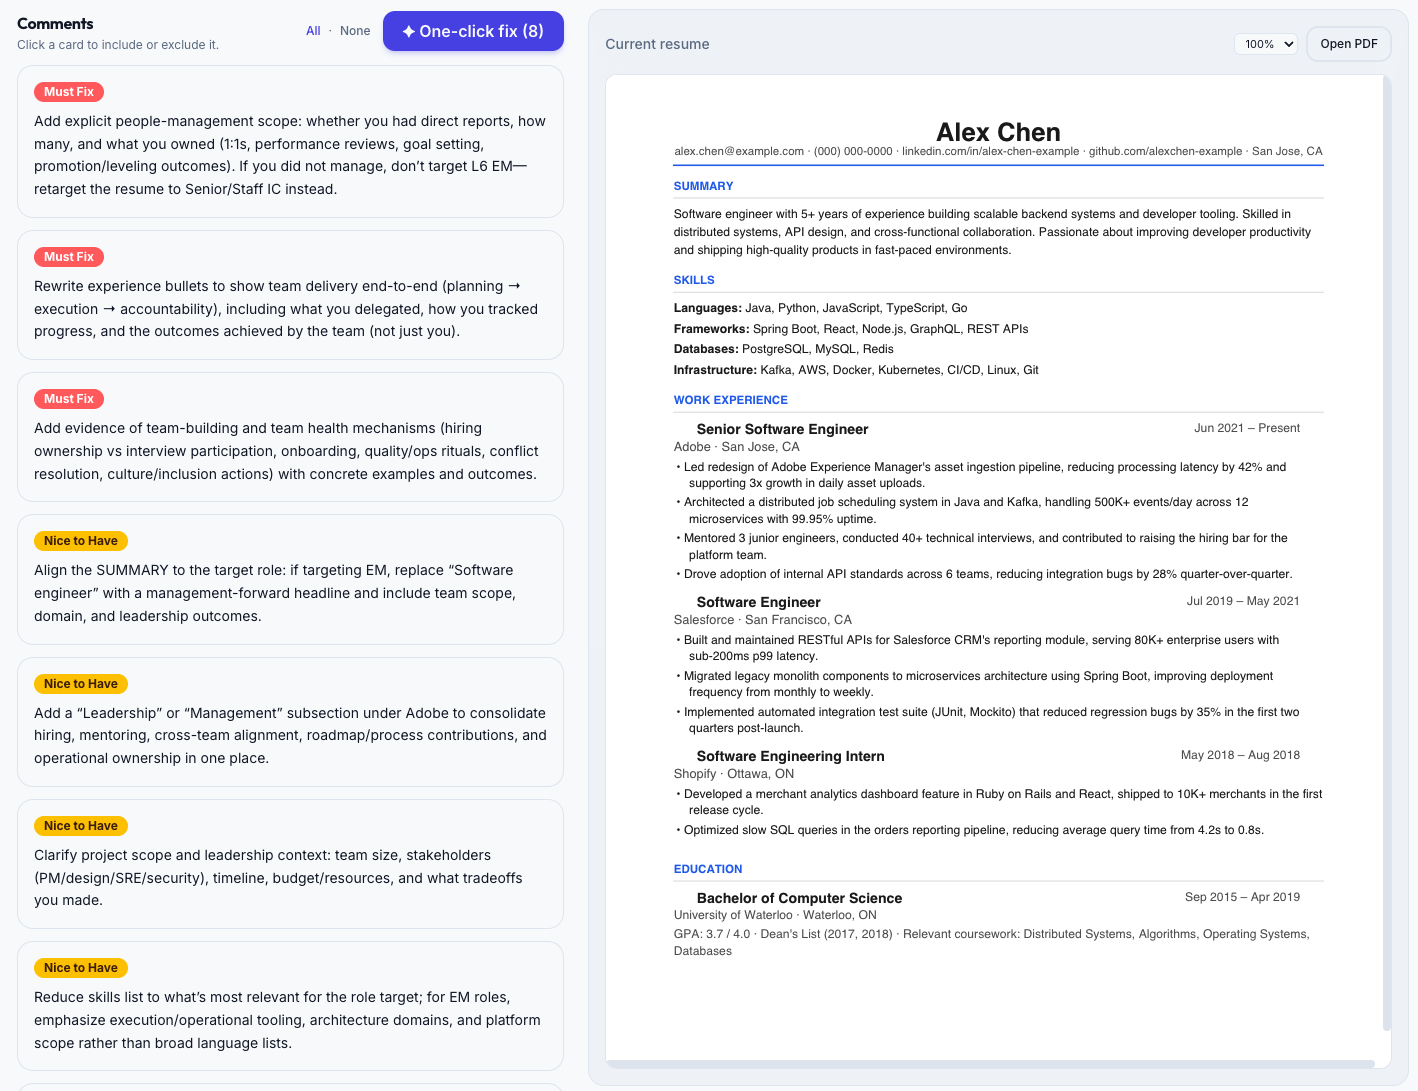Toggle the card about reducing the skills list

(290, 1006)
